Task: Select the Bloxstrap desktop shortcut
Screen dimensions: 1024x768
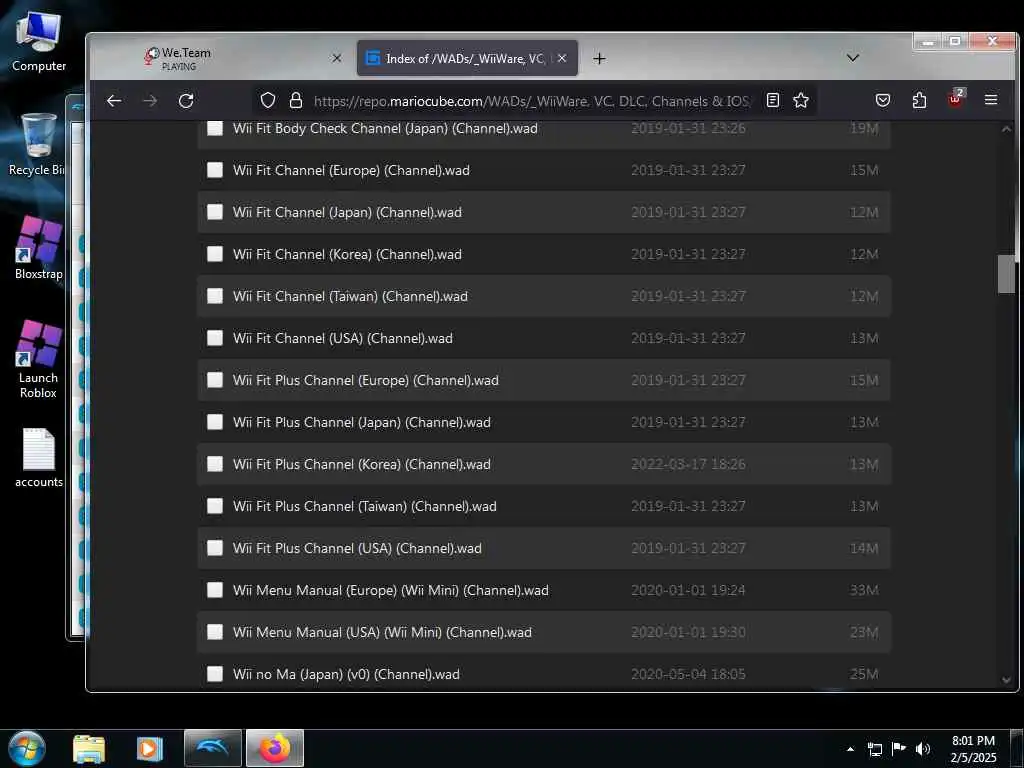Action: [39, 248]
